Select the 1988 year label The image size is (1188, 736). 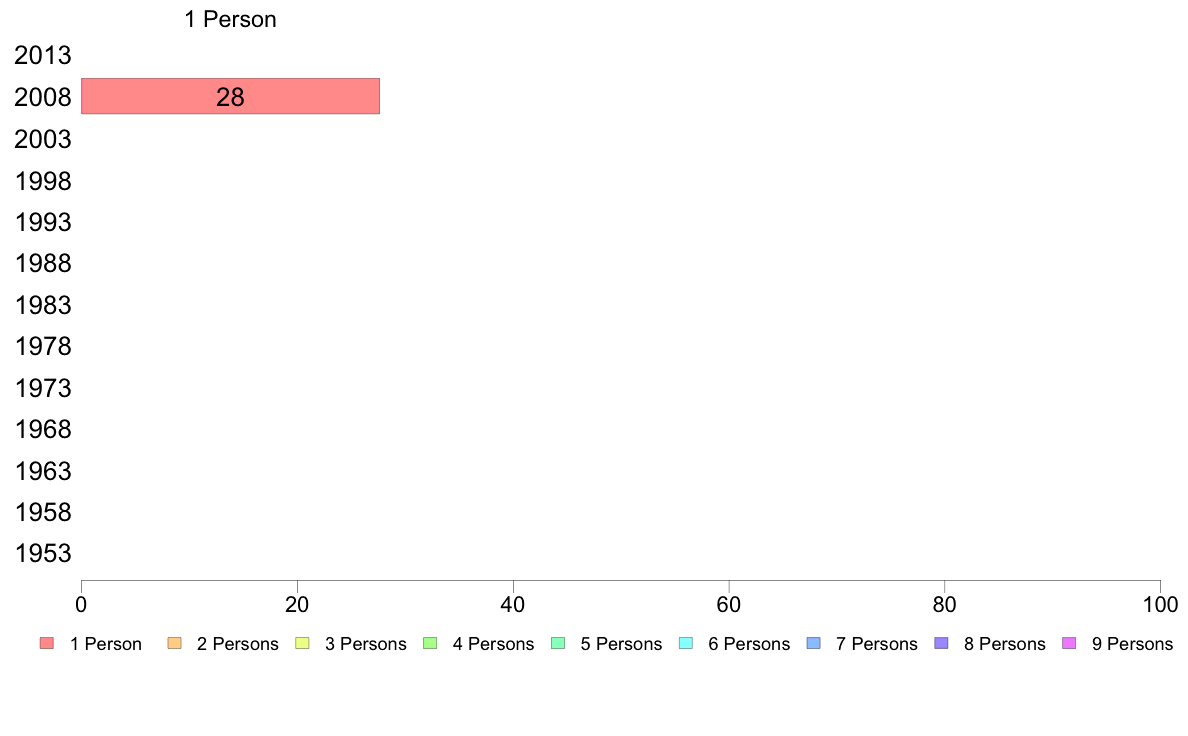[x=42, y=263]
